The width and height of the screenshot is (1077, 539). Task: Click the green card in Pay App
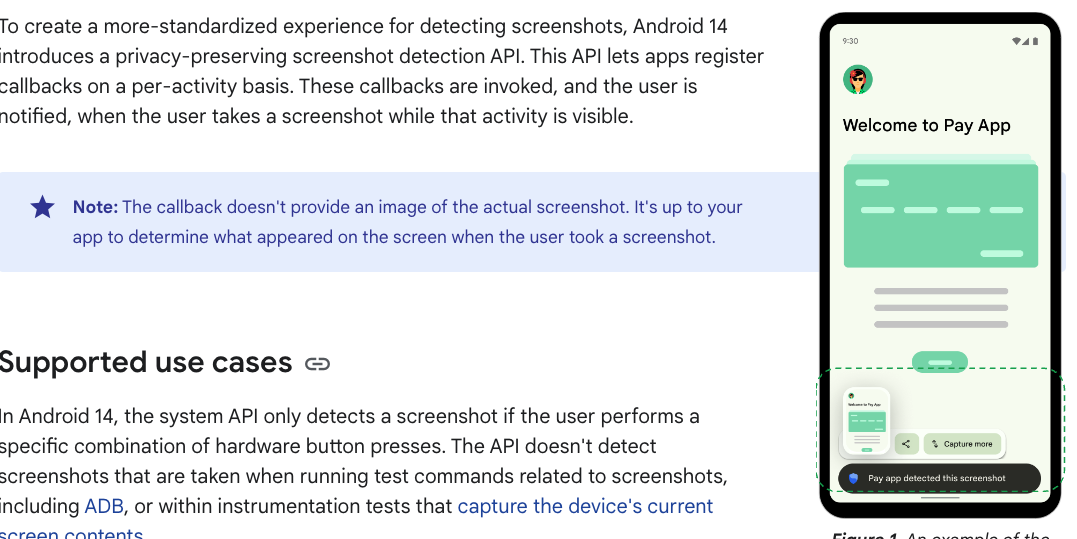[941, 215]
